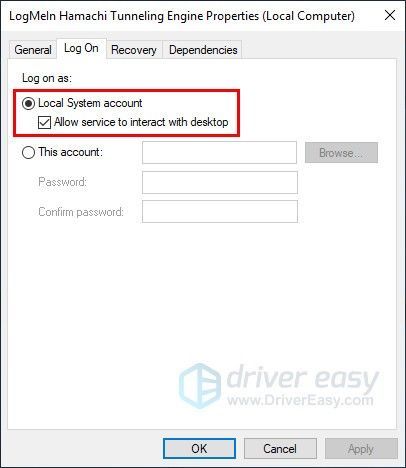
Task: Click the Driver Easy cube logo watermark
Action: click(200, 386)
